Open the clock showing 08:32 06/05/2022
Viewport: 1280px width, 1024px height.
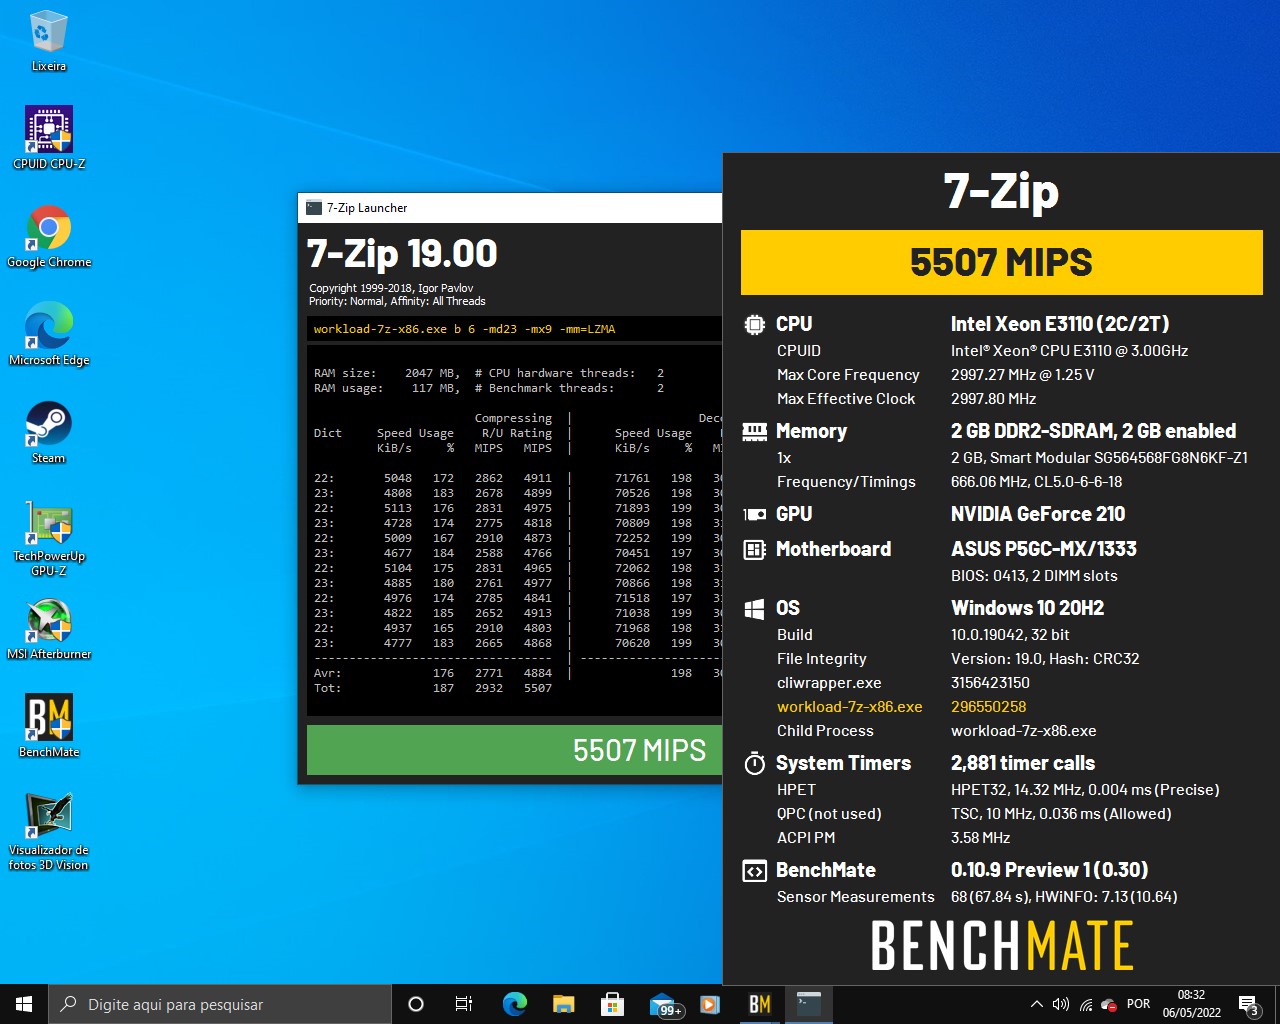pos(1191,1004)
